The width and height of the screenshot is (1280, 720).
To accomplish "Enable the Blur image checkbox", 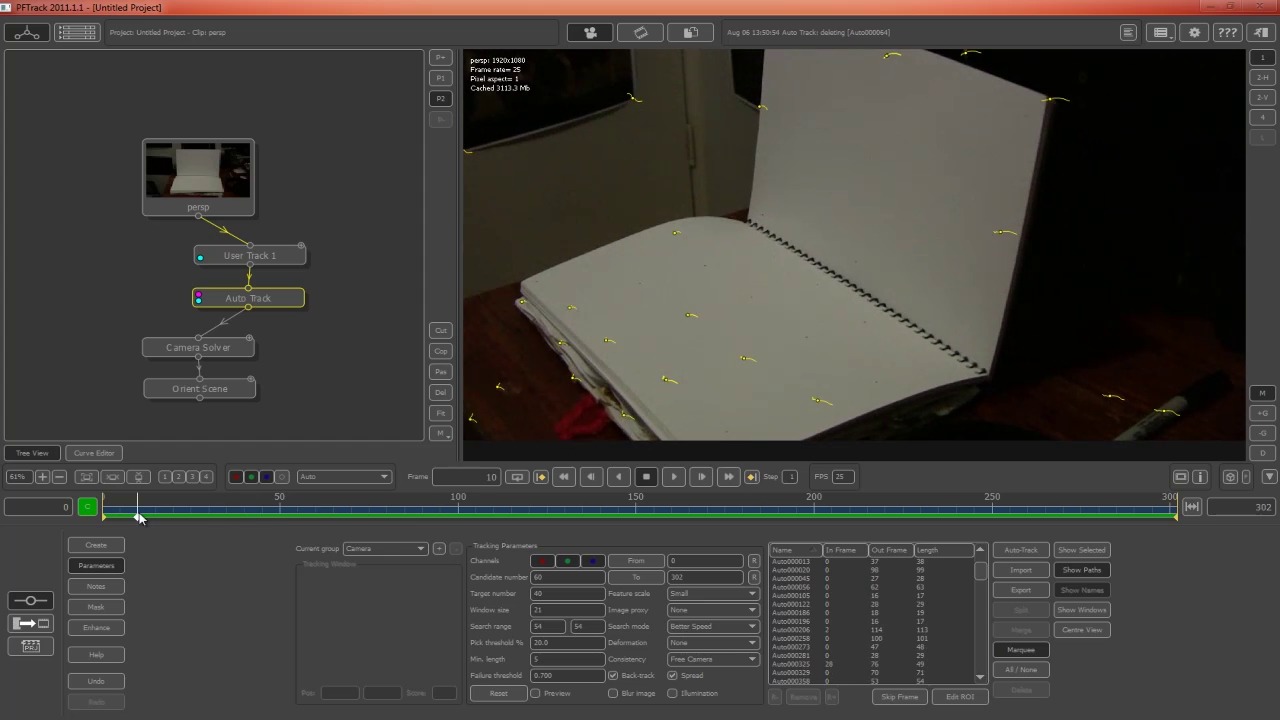I will click(x=613, y=693).
